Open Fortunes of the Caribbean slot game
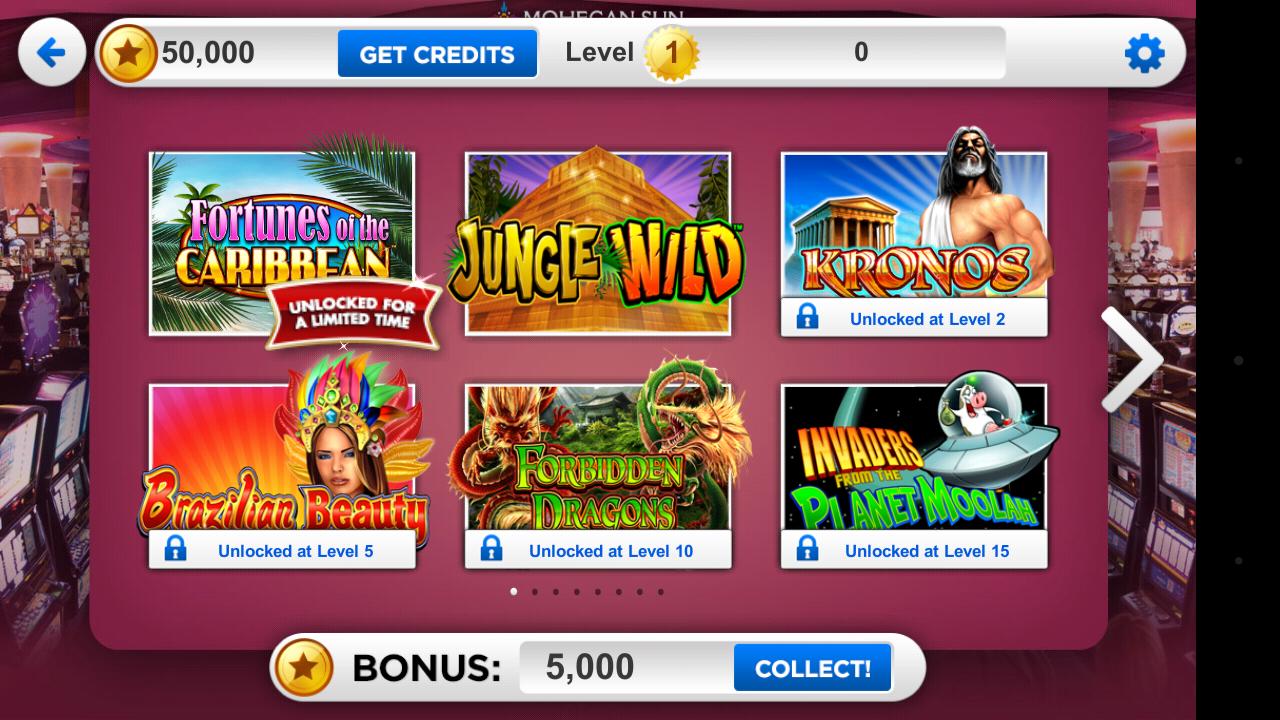This screenshot has height=720, width=1280. tap(282, 243)
